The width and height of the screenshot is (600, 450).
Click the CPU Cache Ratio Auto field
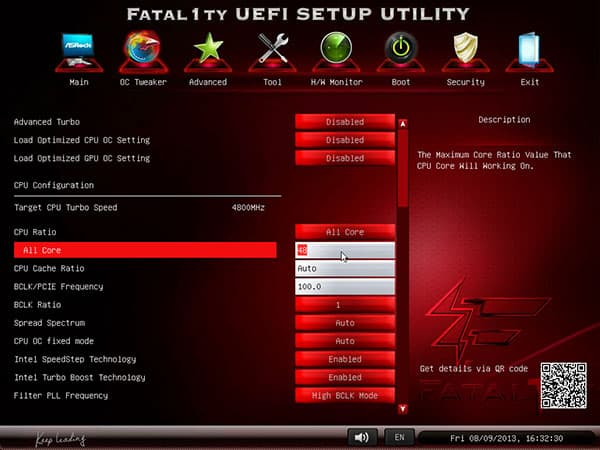click(345, 268)
